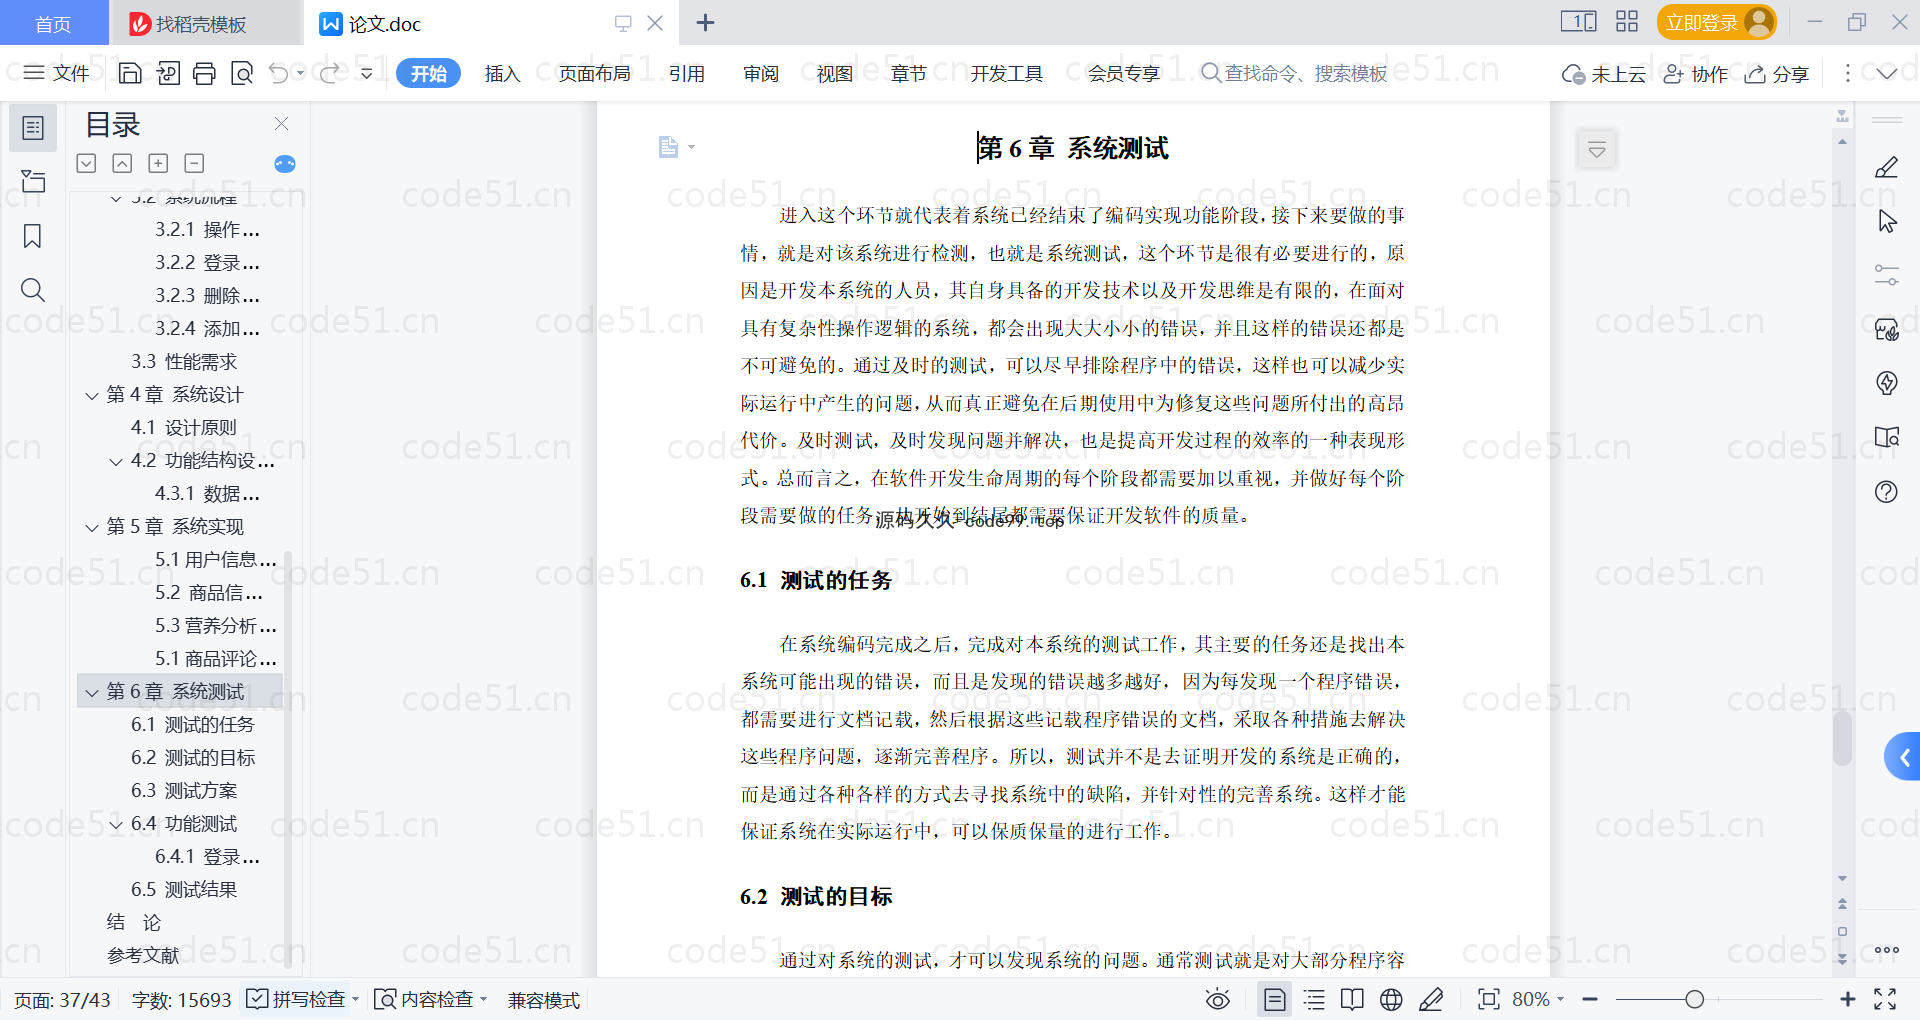The image size is (1920, 1020).
Task: Open the chapter navigation icon in sidebar
Action: pyautogui.click(x=33, y=181)
